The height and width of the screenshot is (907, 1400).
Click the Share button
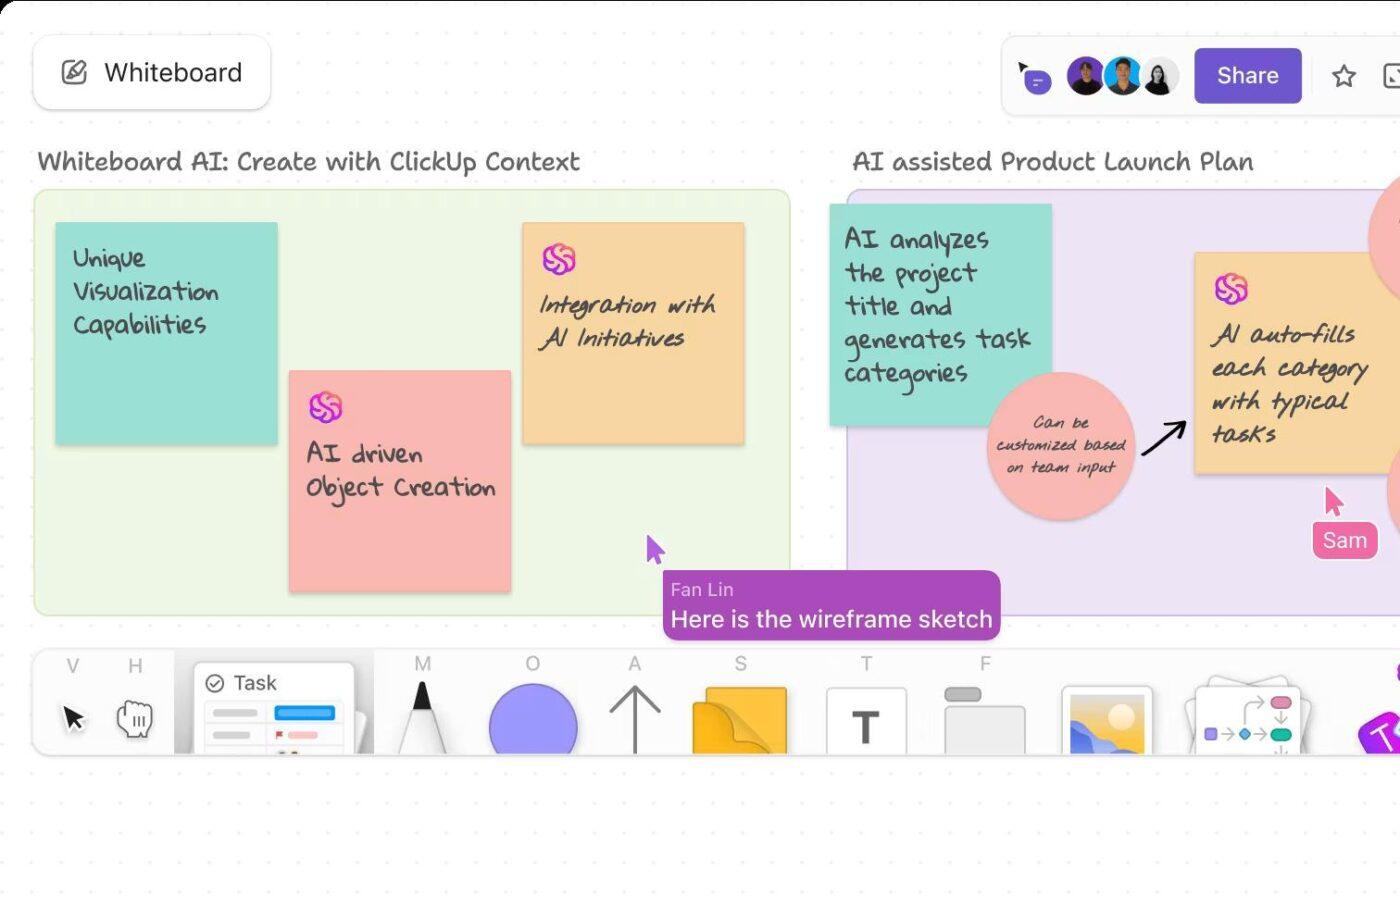click(x=1246, y=75)
